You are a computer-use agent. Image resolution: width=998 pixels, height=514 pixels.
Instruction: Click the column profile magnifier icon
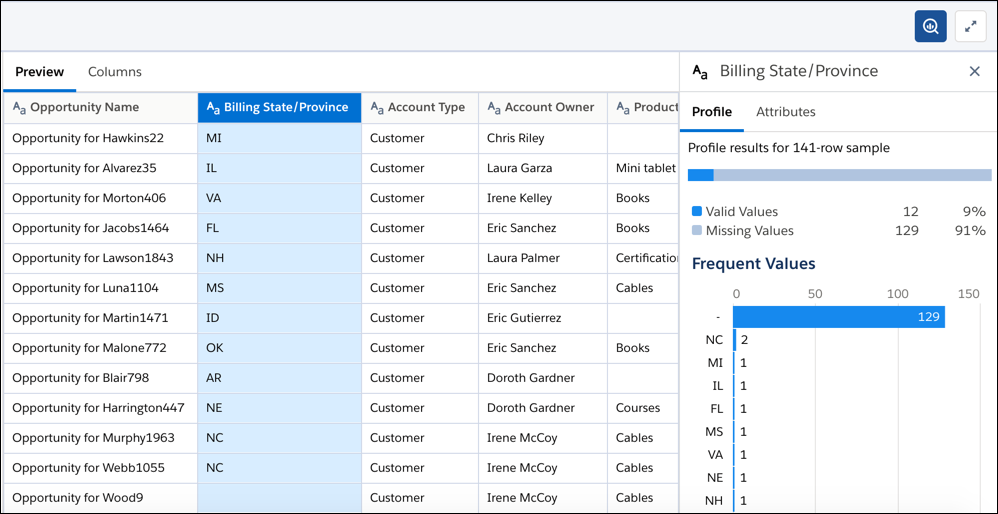tap(930, 27)
